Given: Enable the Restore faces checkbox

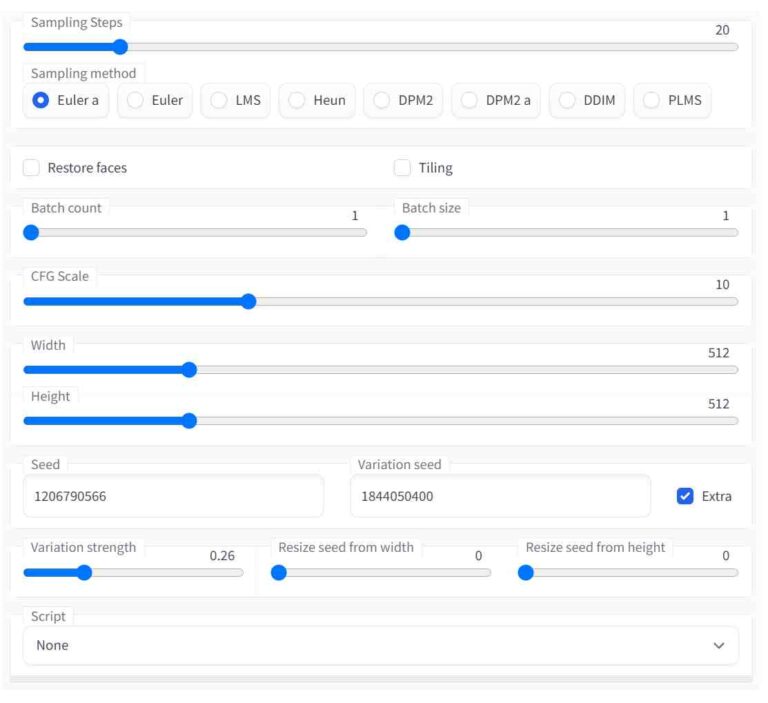Looking at the screenshot, I should point(32,168).
